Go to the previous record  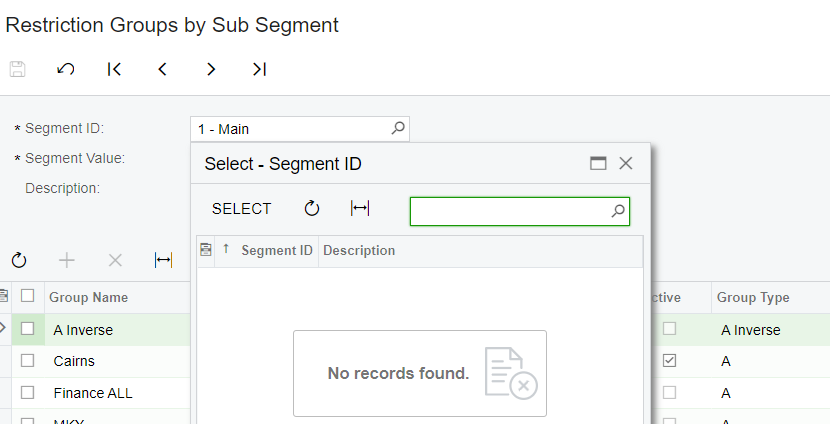[162, 69]
